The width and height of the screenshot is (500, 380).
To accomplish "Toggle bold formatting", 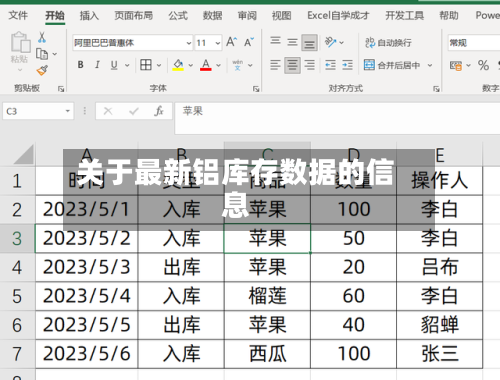I will pos(80,65).
